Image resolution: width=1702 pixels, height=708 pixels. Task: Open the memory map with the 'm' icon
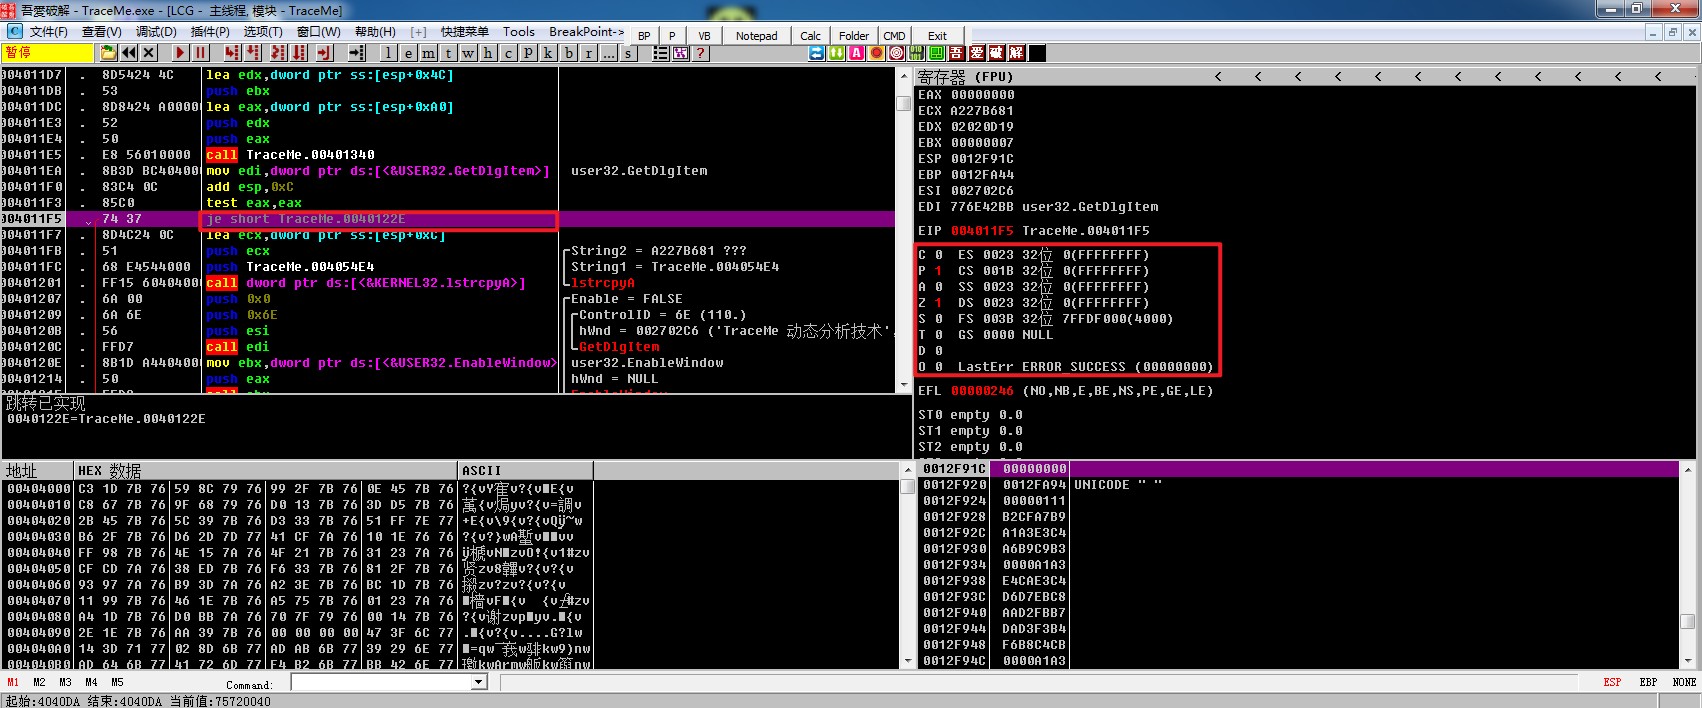pos(428,53)
